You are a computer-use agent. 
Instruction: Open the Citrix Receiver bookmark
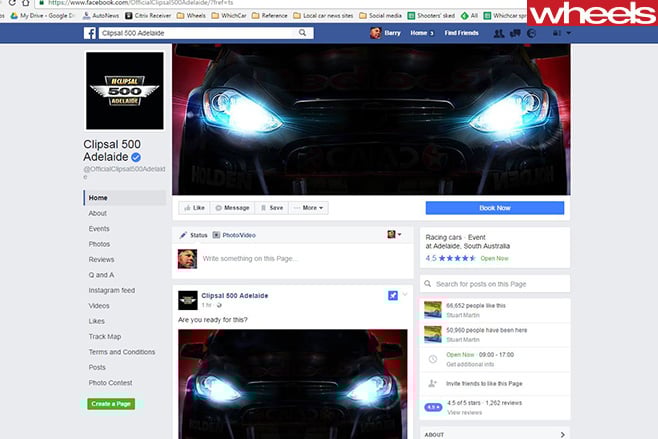148,16
